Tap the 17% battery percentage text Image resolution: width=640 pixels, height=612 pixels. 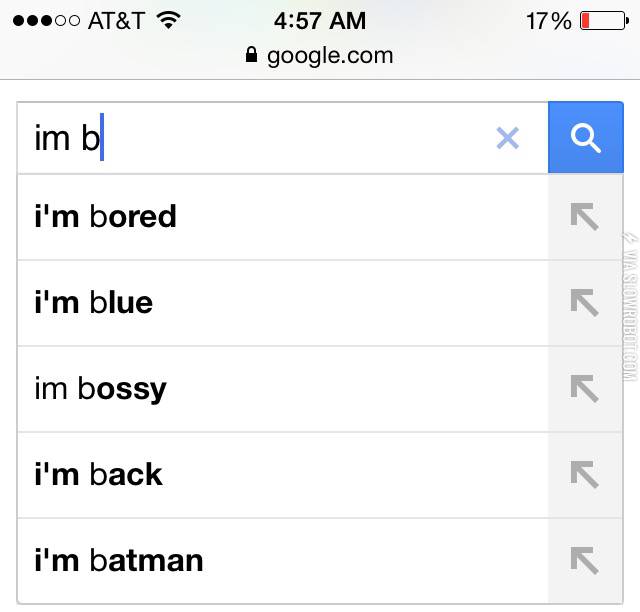tap(548, 21)
